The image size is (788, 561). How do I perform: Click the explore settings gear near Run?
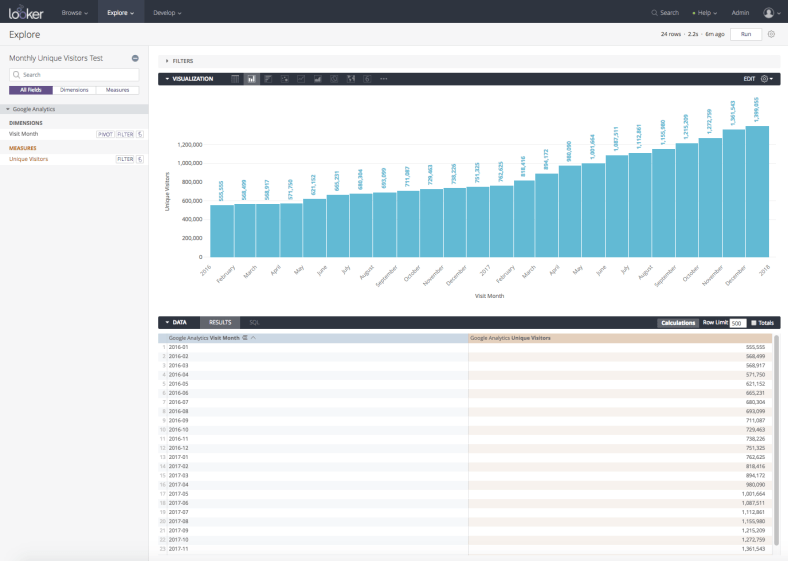click(x=771, y=34)
